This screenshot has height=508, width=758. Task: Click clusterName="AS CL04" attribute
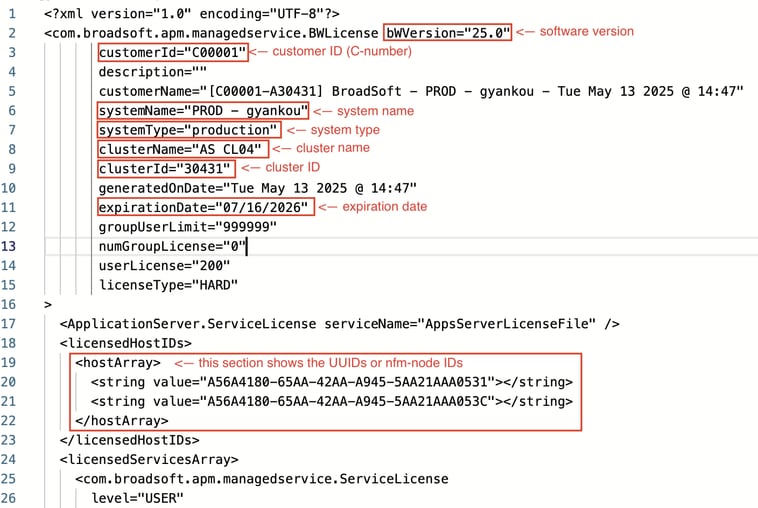pos(180,149)
